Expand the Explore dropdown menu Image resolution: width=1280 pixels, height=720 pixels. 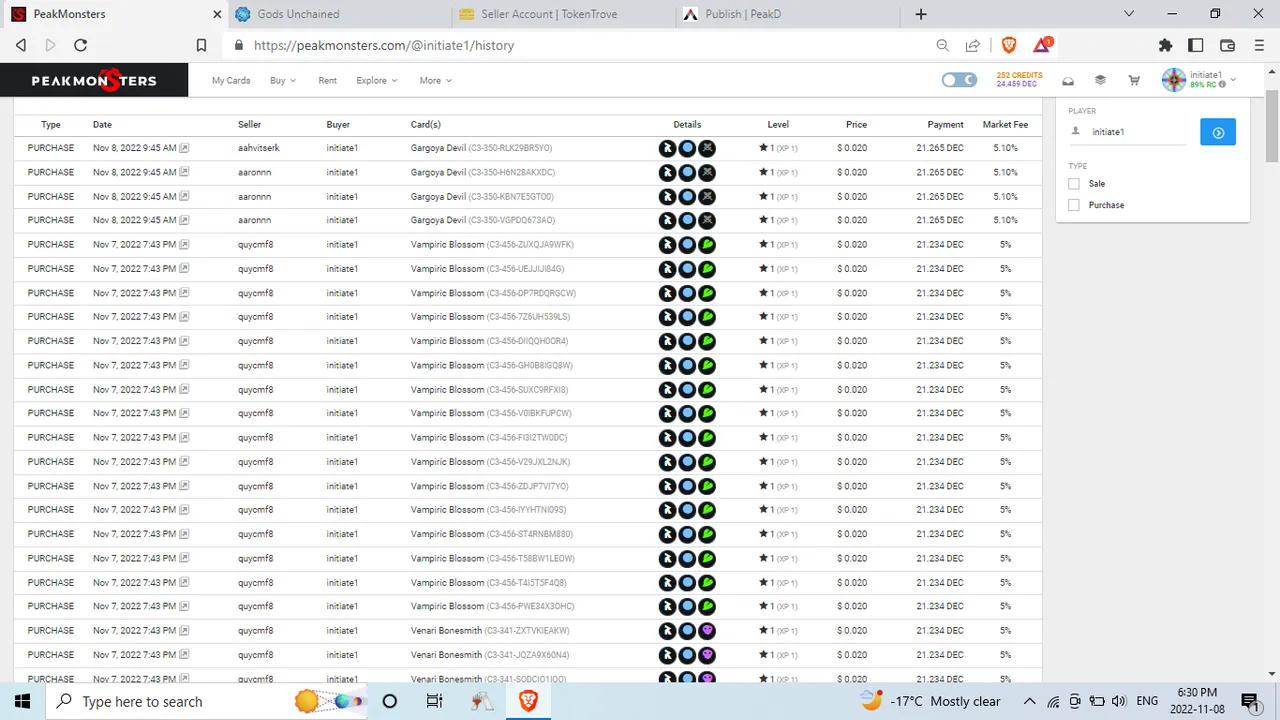tap(377, 81)
